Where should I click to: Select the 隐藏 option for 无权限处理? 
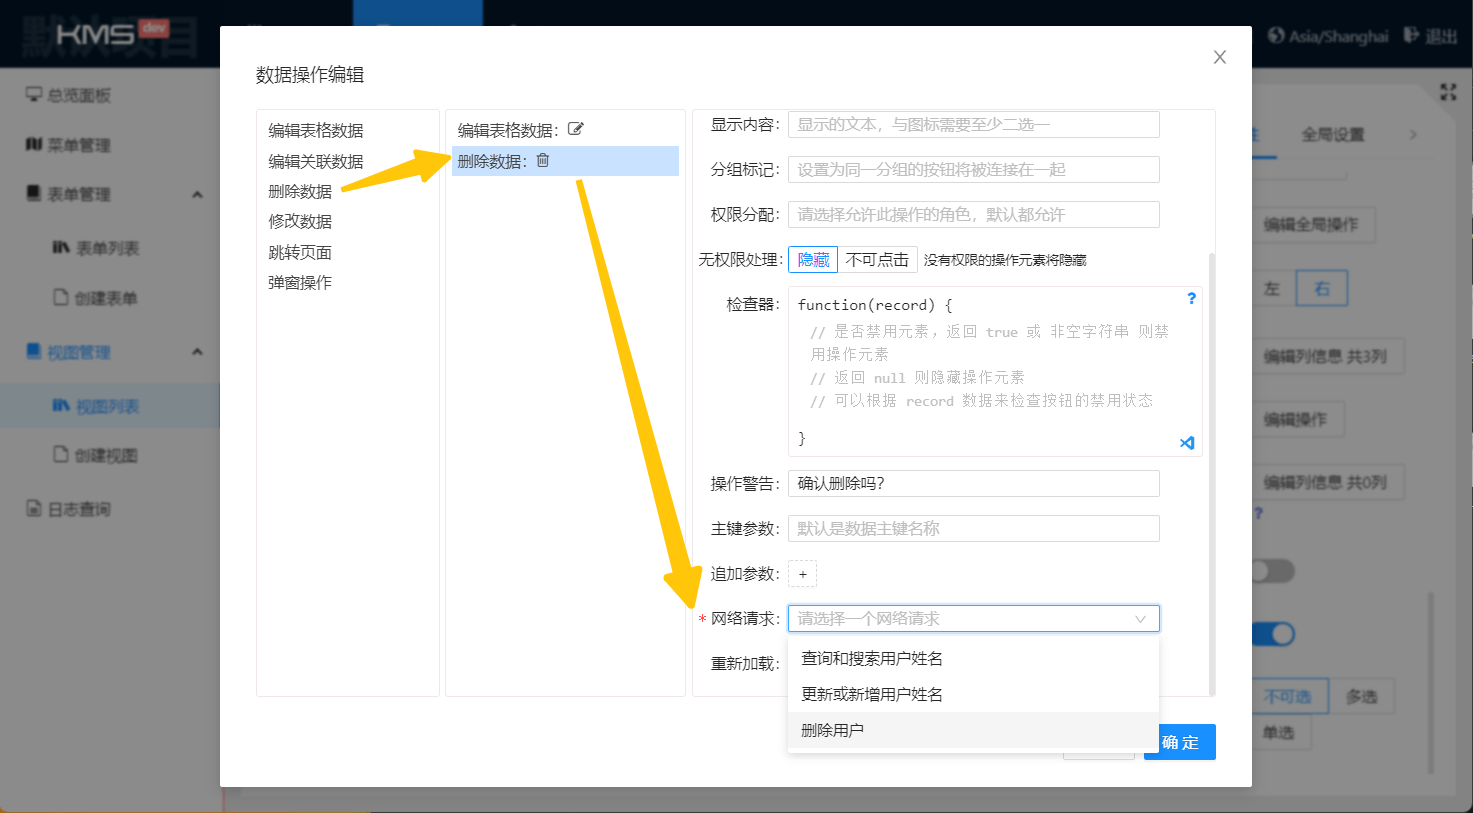coord(813,260)
